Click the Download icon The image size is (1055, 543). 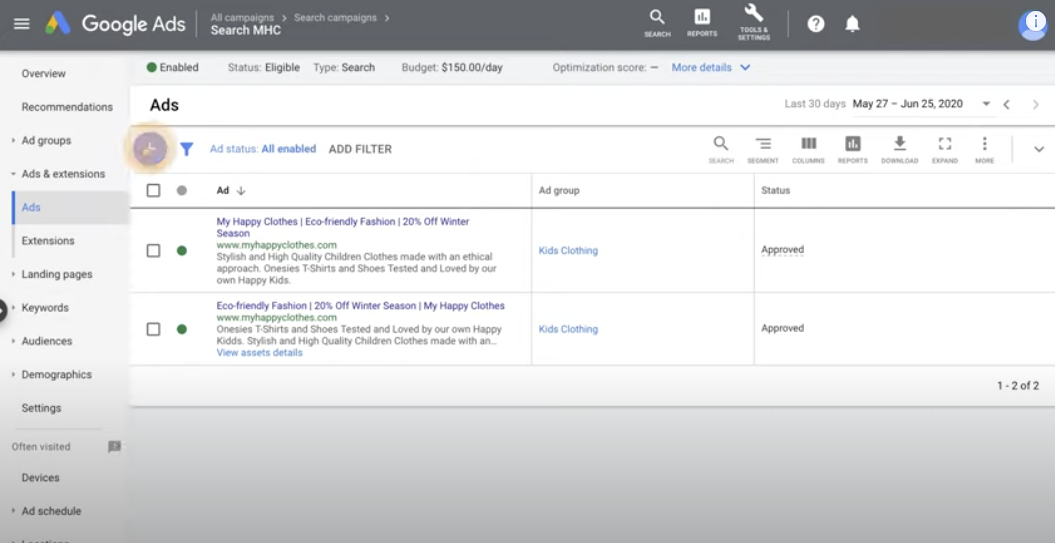coord(900,149)
